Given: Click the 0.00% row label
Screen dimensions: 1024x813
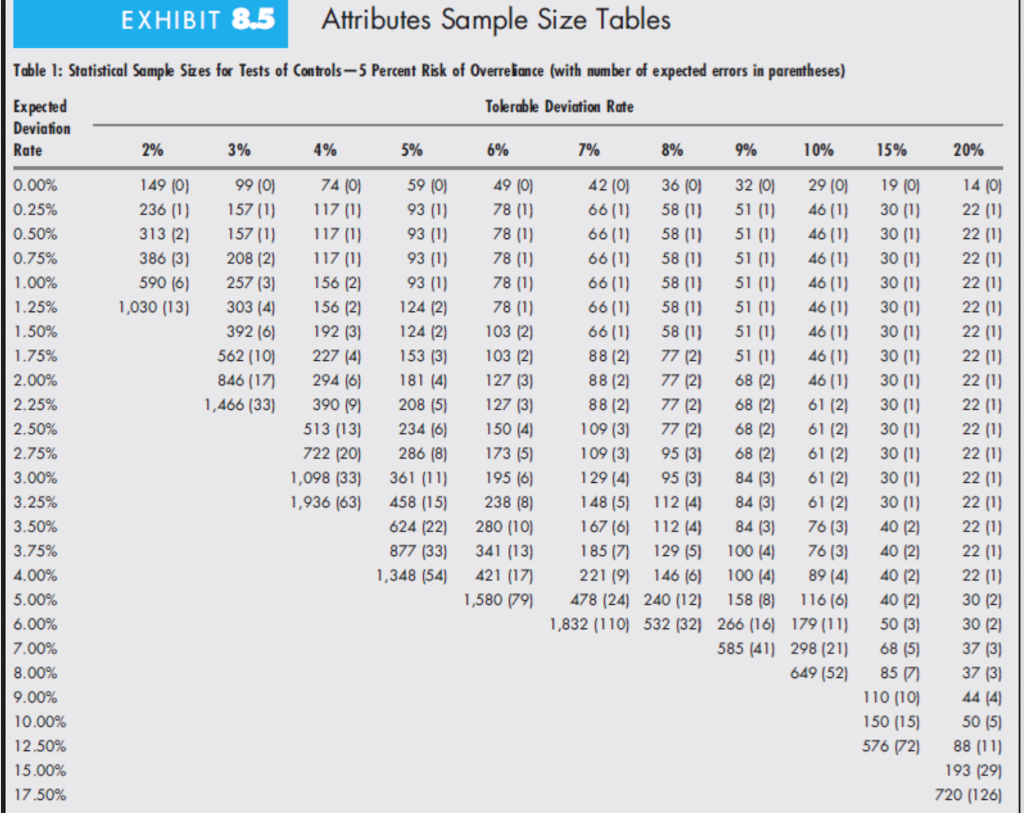Looking at the screenshot, I should pos(36,185).
